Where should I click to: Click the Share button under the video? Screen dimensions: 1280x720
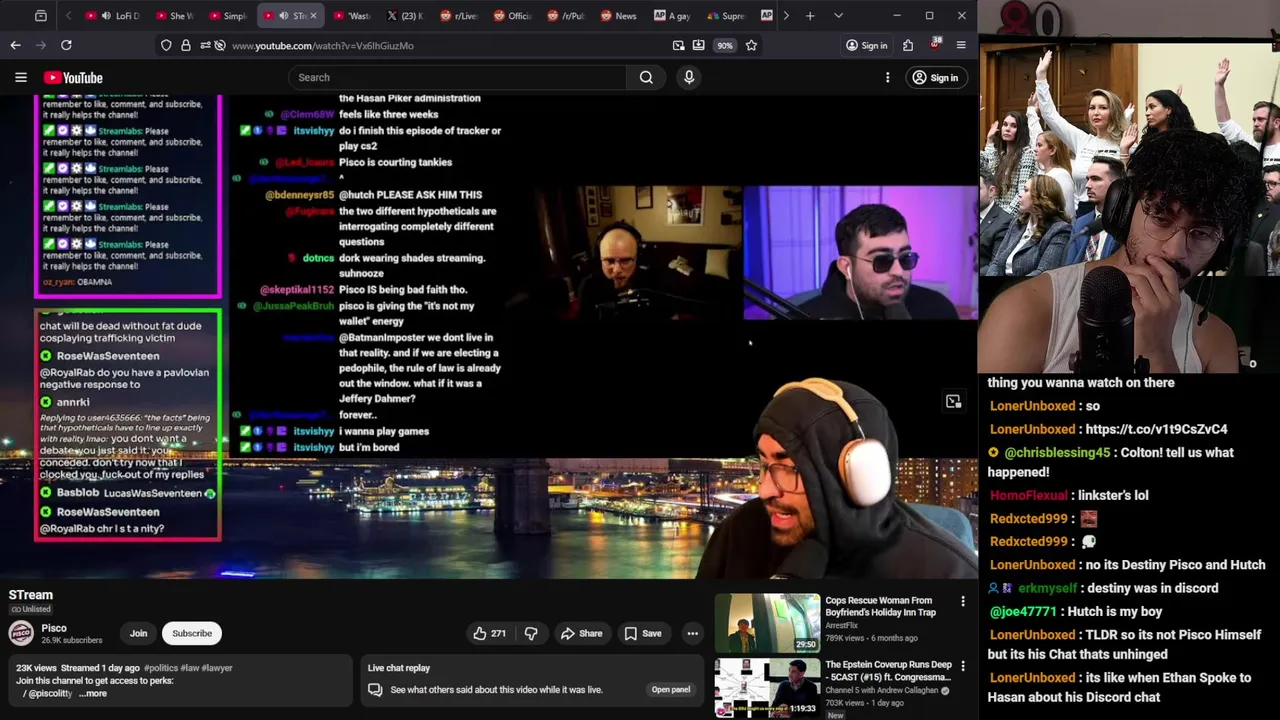coord(581,633)
